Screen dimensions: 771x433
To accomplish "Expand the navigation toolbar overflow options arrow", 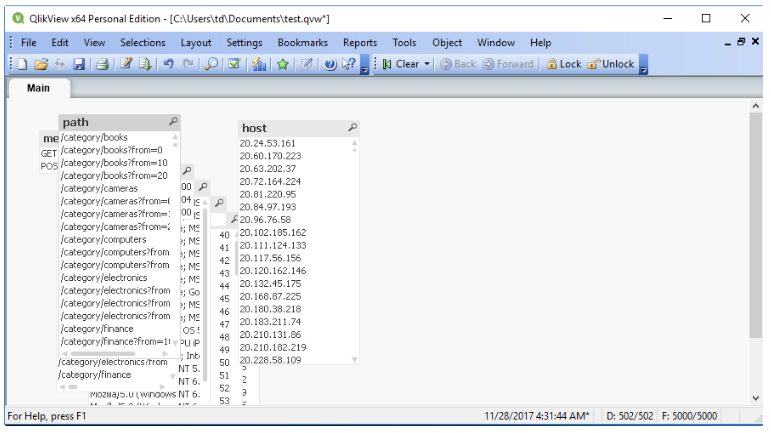I will [643, 66].
